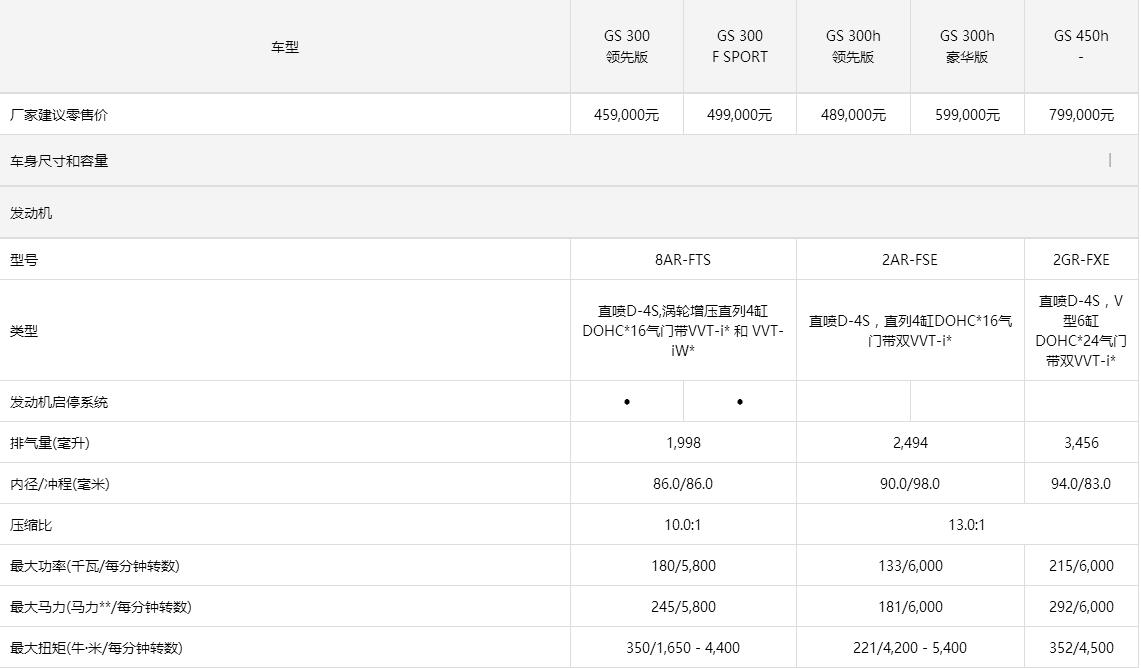Click the start-stop bullet under GS 300 领先版
The width and height of the screenshot is (1141, 668).
(x=627, y=402)
